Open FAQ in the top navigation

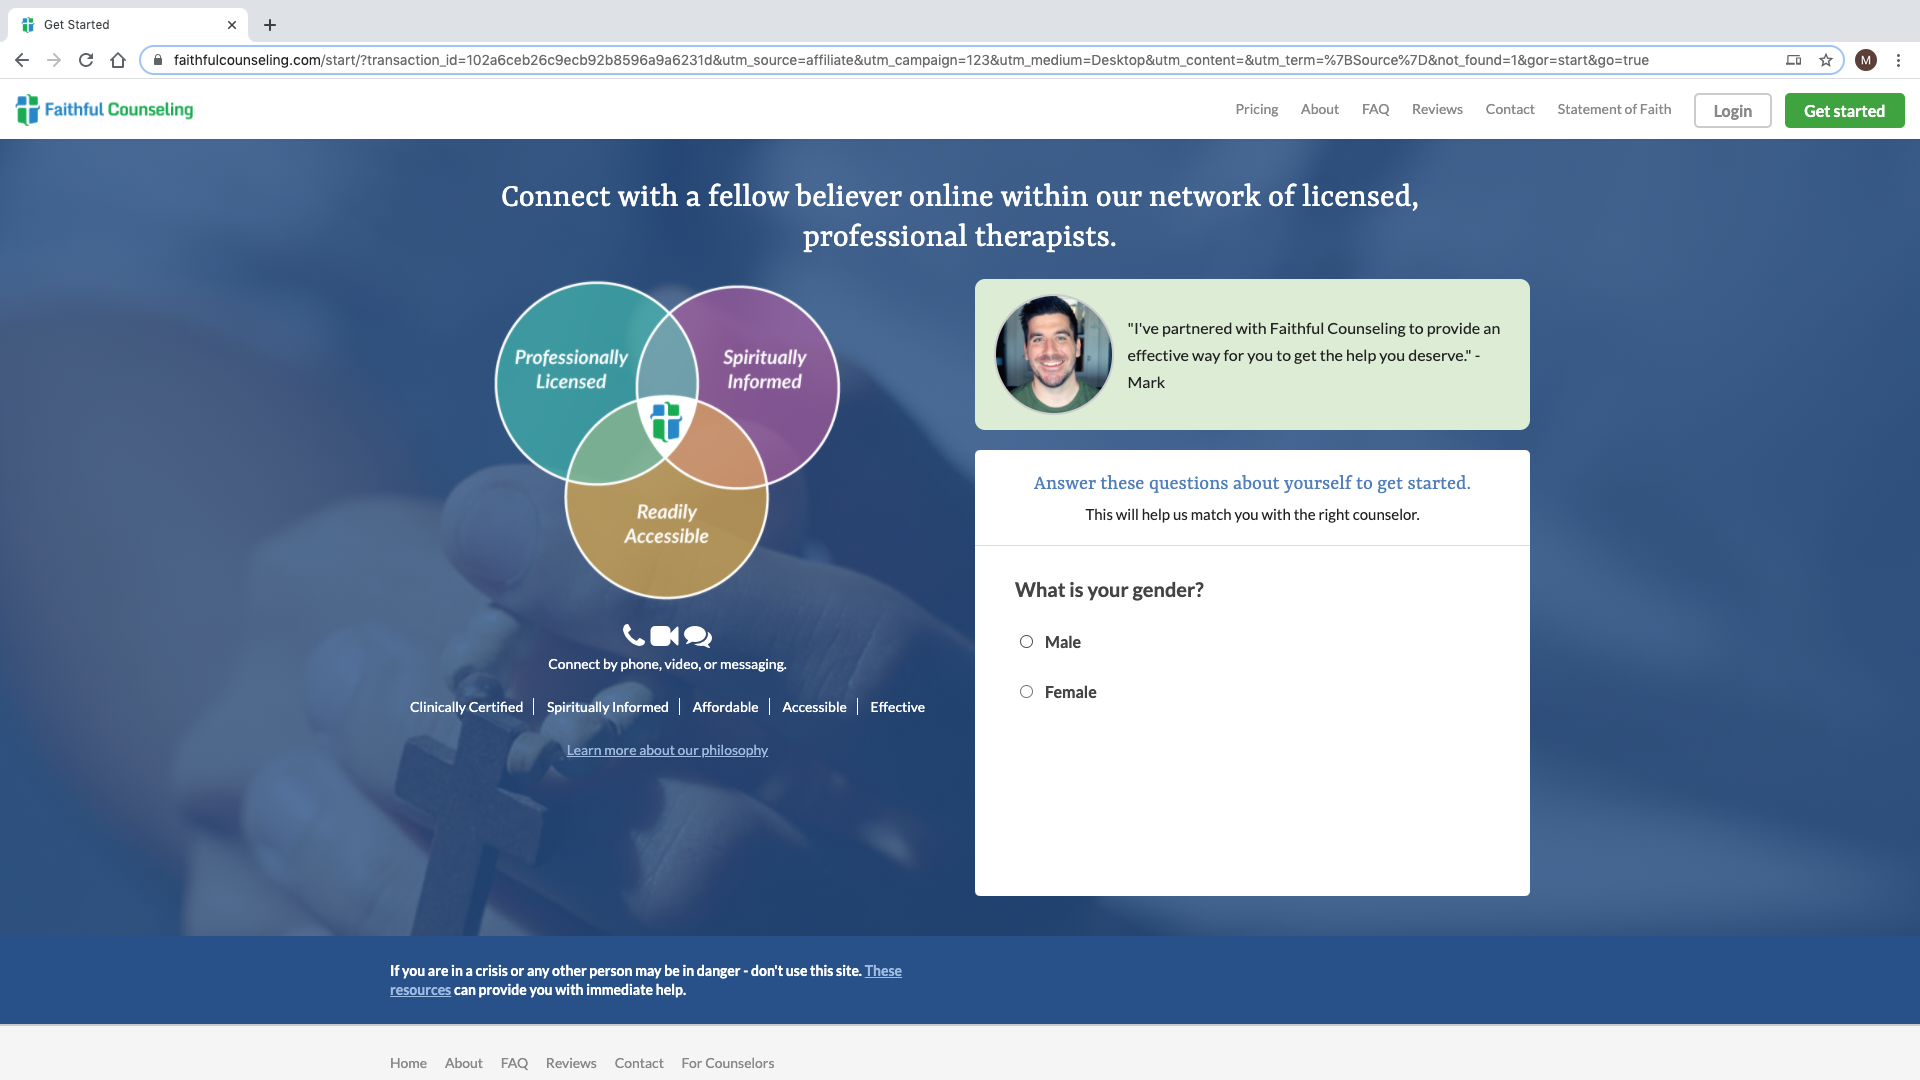point(1375,109)
